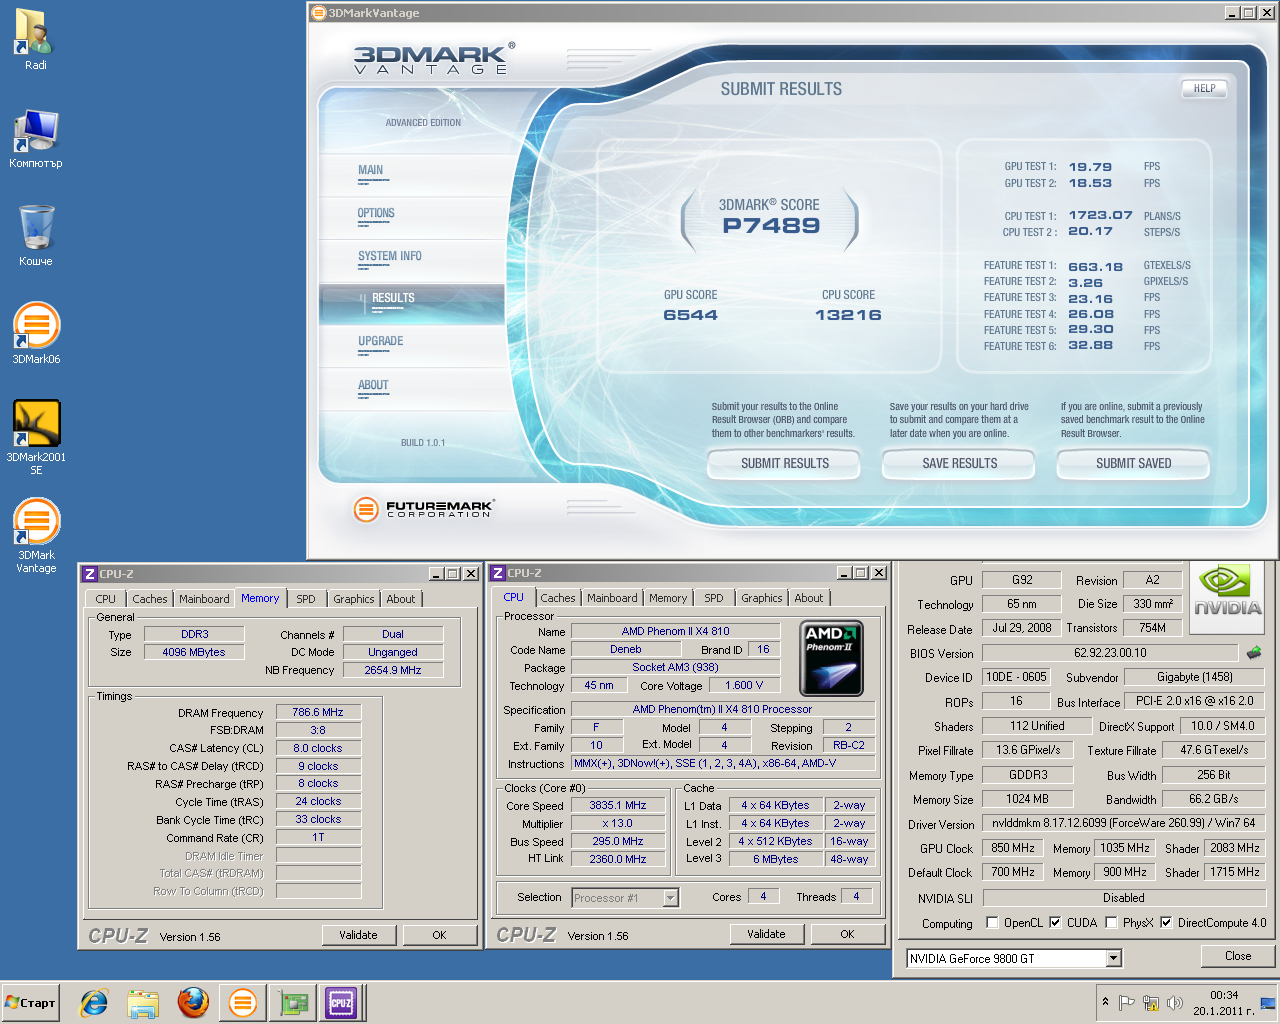
Task: Click the Старт start button
Action: (31, 1003)
